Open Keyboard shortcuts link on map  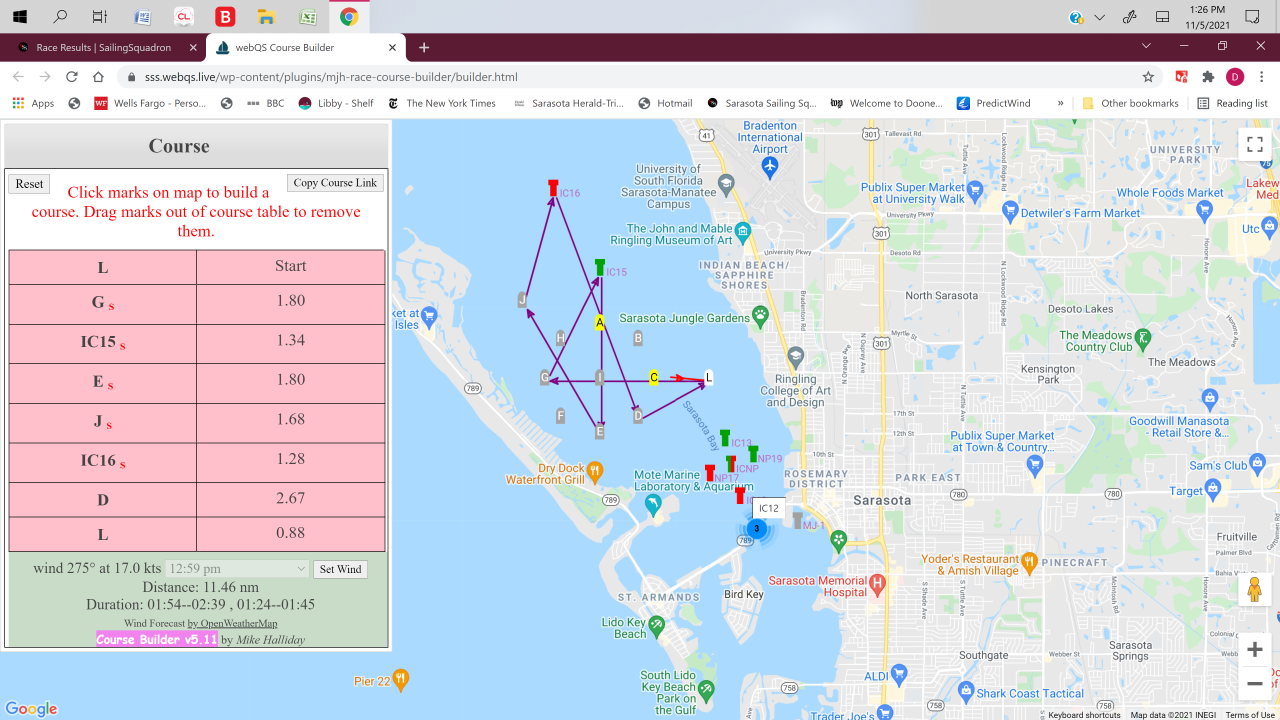pyautogui.click(x=1084, y=715)
